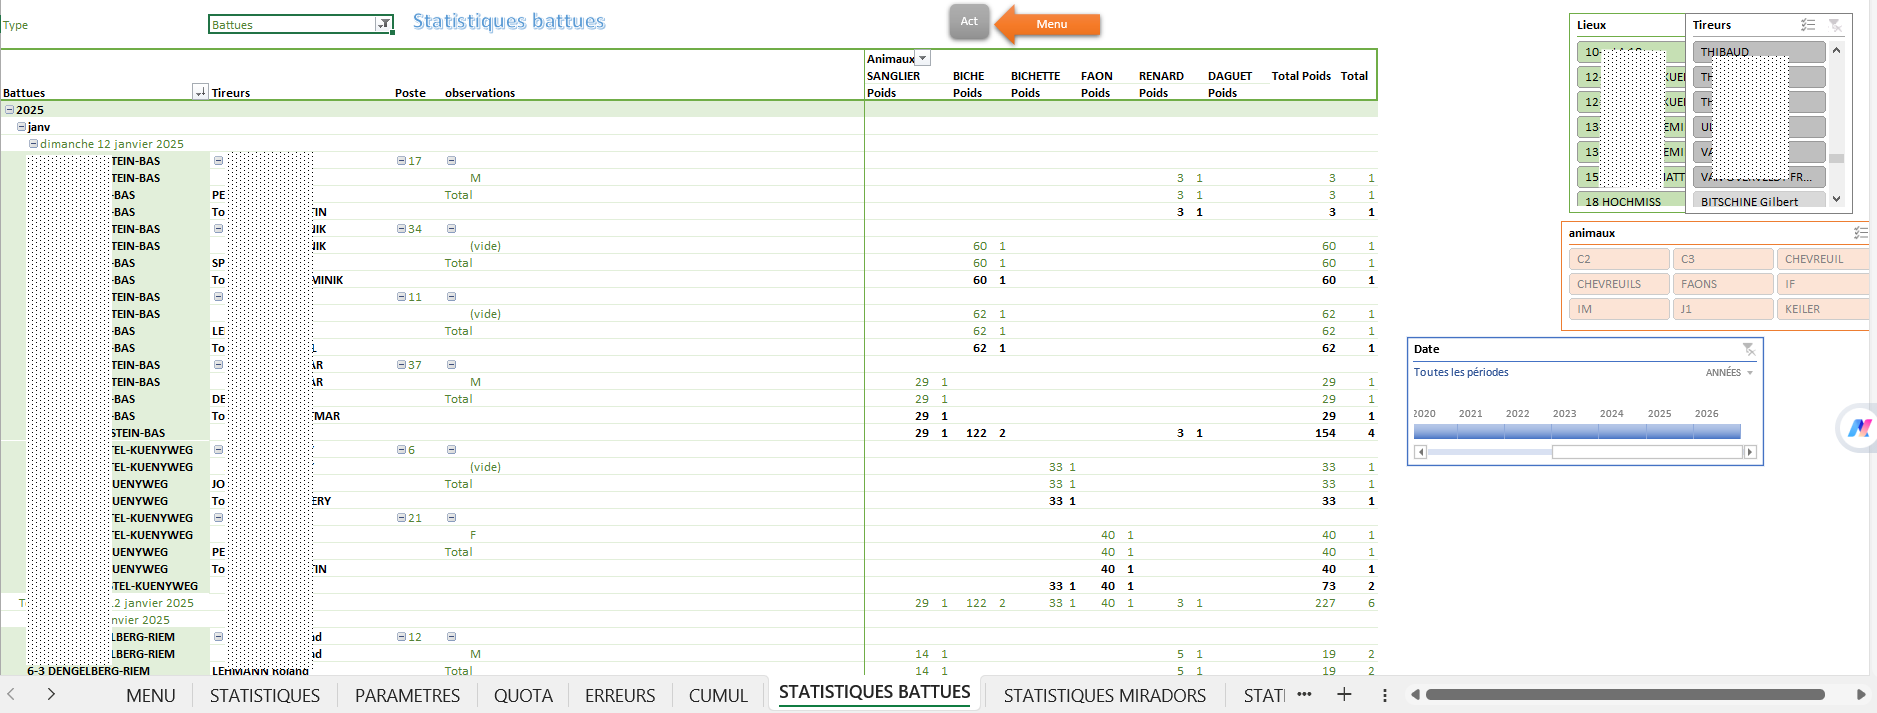Toggle multi-select in the Tireurs slicer
1877x713 pixels.
click(1808, 25)
